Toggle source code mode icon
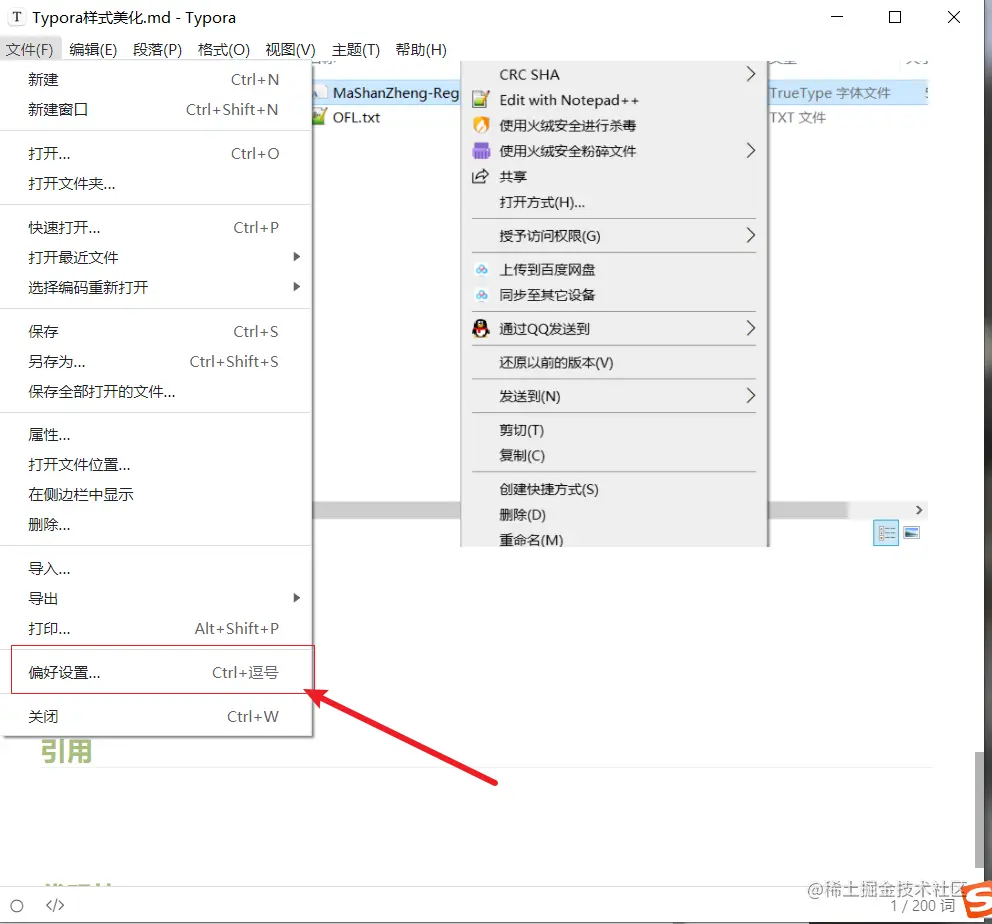 [55, 906]
